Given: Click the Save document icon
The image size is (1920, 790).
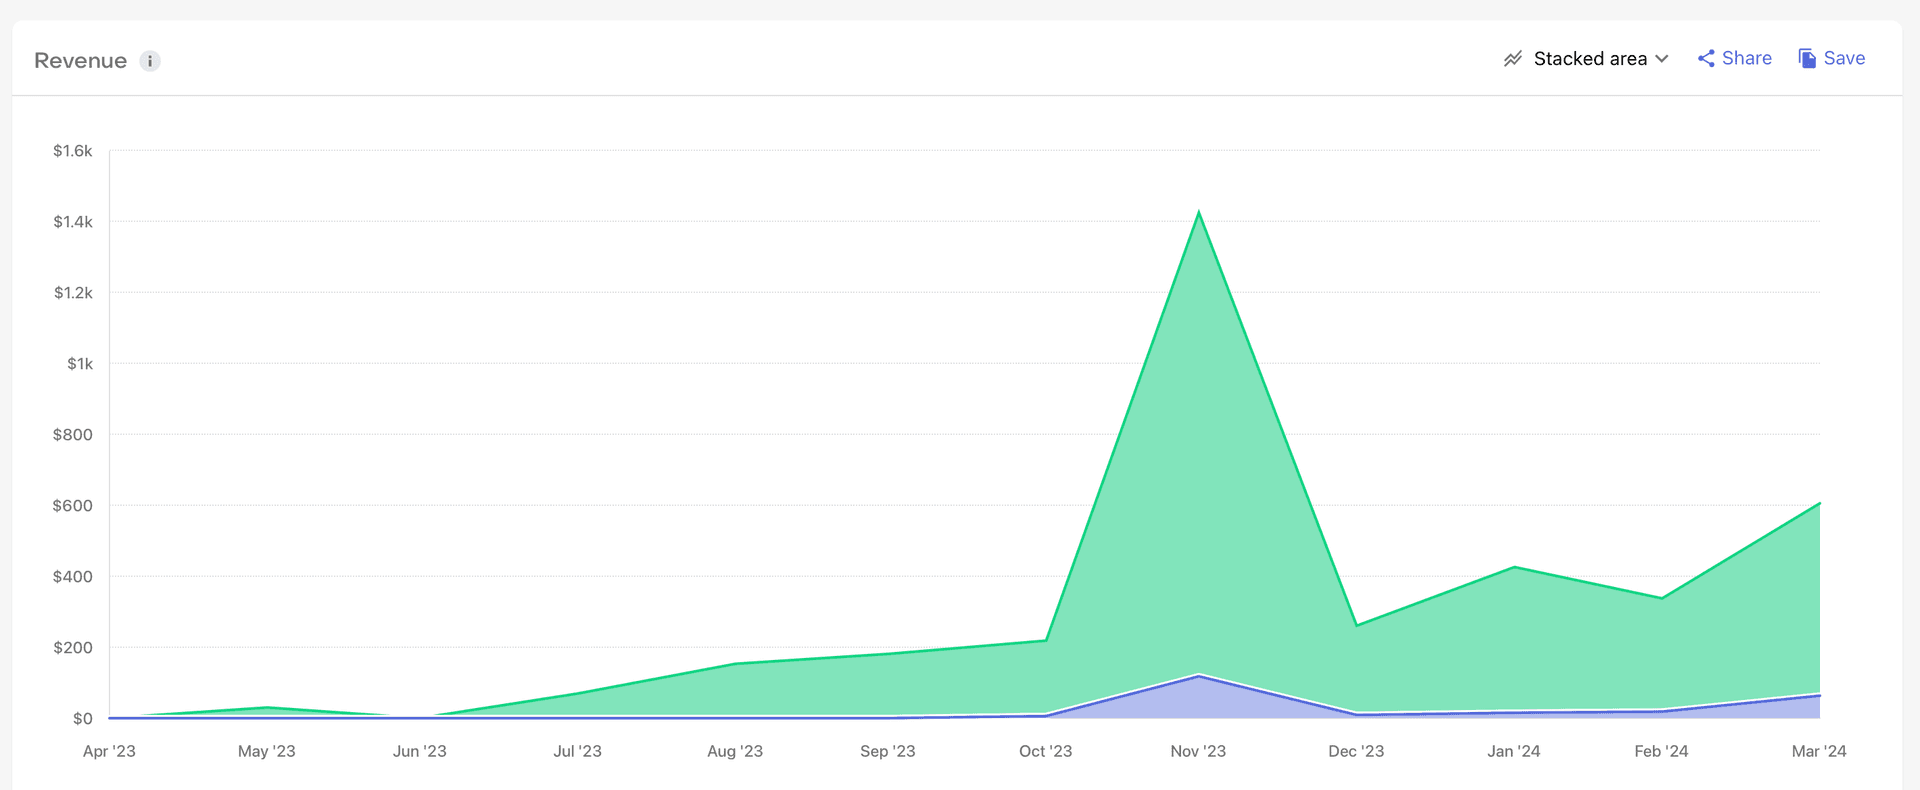Looking at the screenshot, I should (x=1807, y=59).
